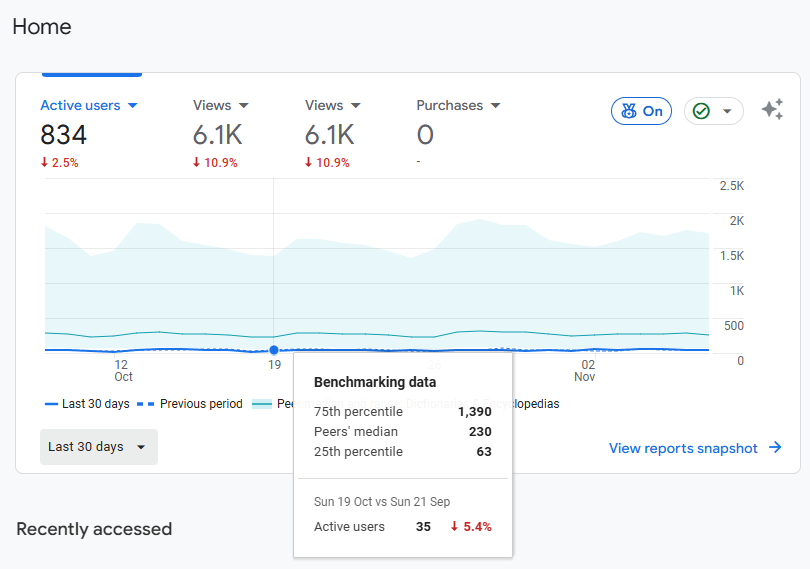Select the Views metric tab next to Active users

(x=220, y=105)
